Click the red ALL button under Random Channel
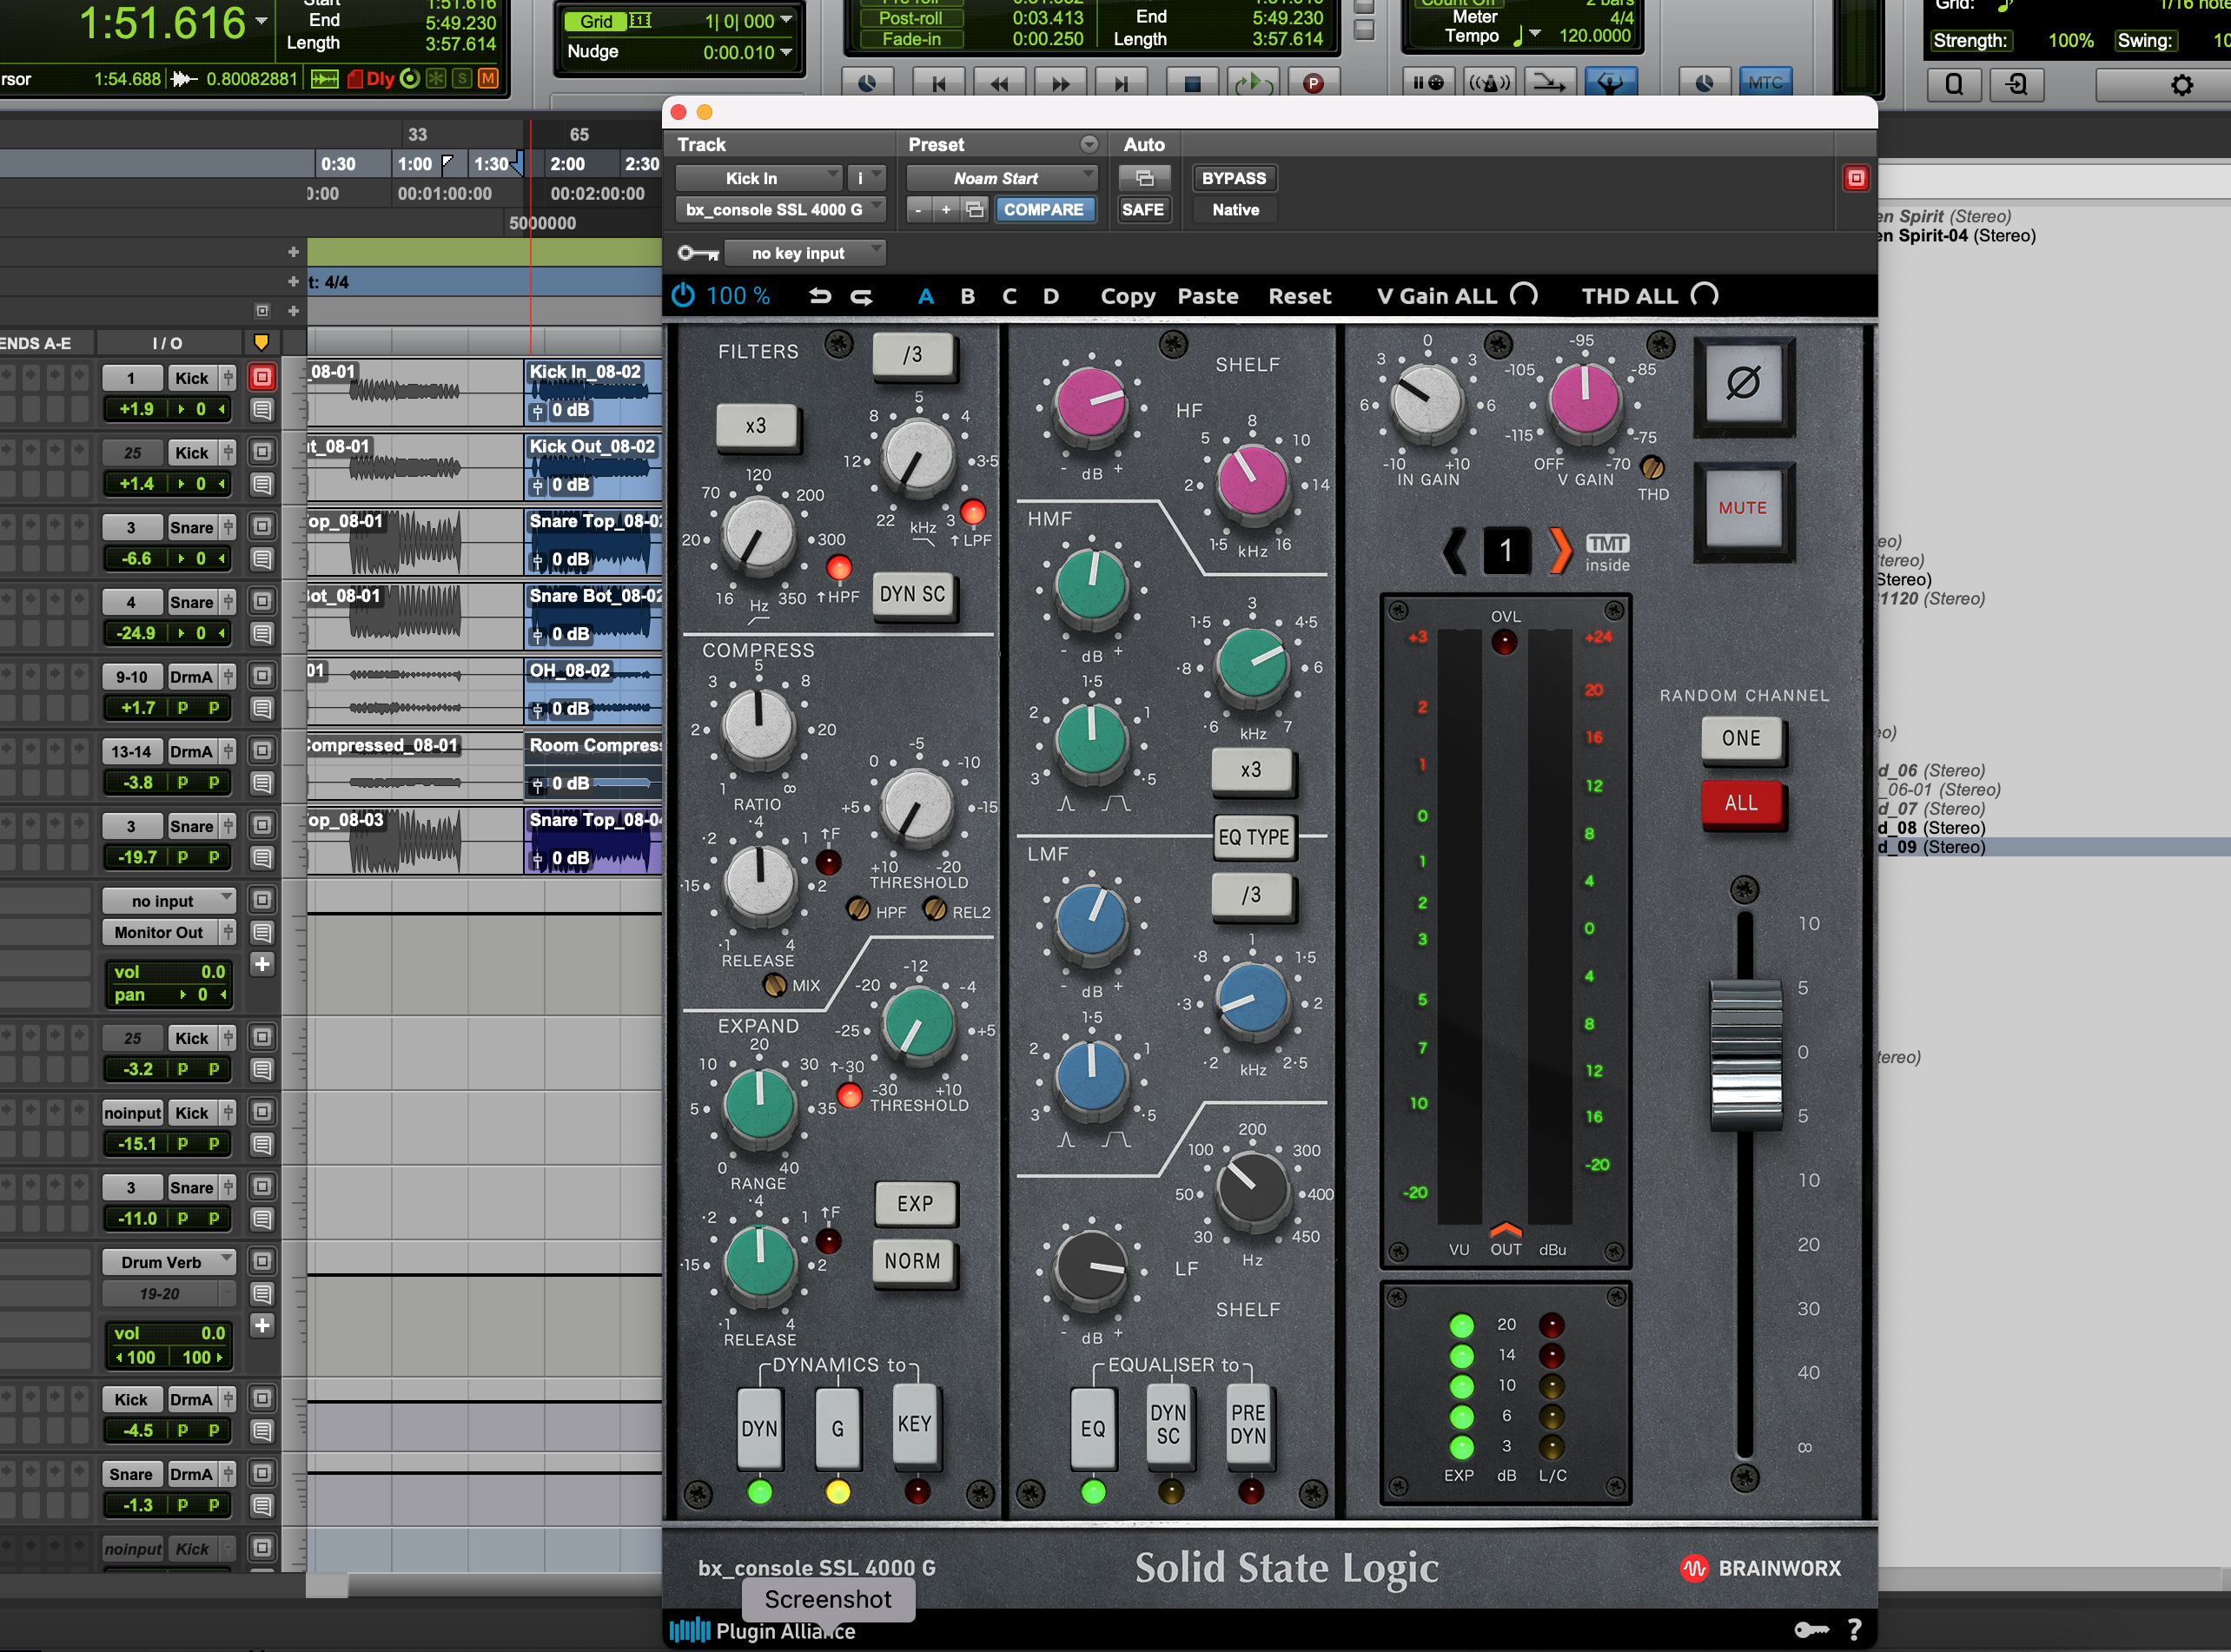Viewport: 2231px width, 1652px height. 1741,803
